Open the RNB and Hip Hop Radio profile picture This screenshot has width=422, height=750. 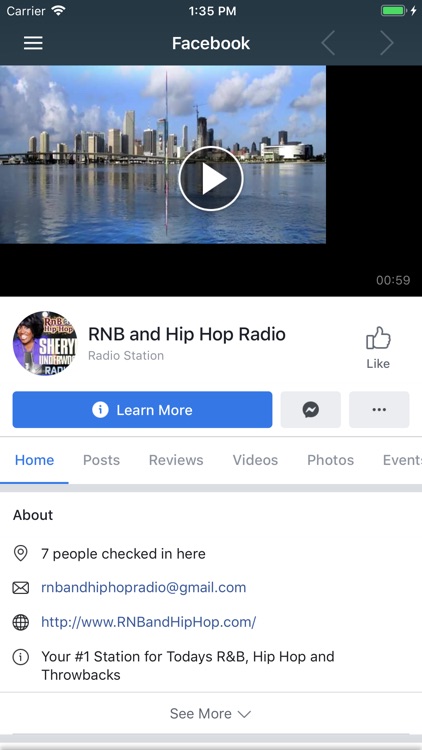pos(44,343)
